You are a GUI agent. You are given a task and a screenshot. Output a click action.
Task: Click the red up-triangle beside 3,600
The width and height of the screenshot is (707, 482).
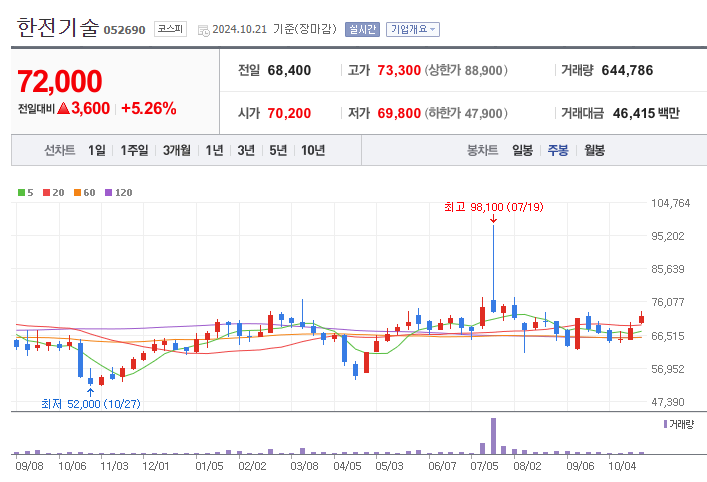point(64,108)
